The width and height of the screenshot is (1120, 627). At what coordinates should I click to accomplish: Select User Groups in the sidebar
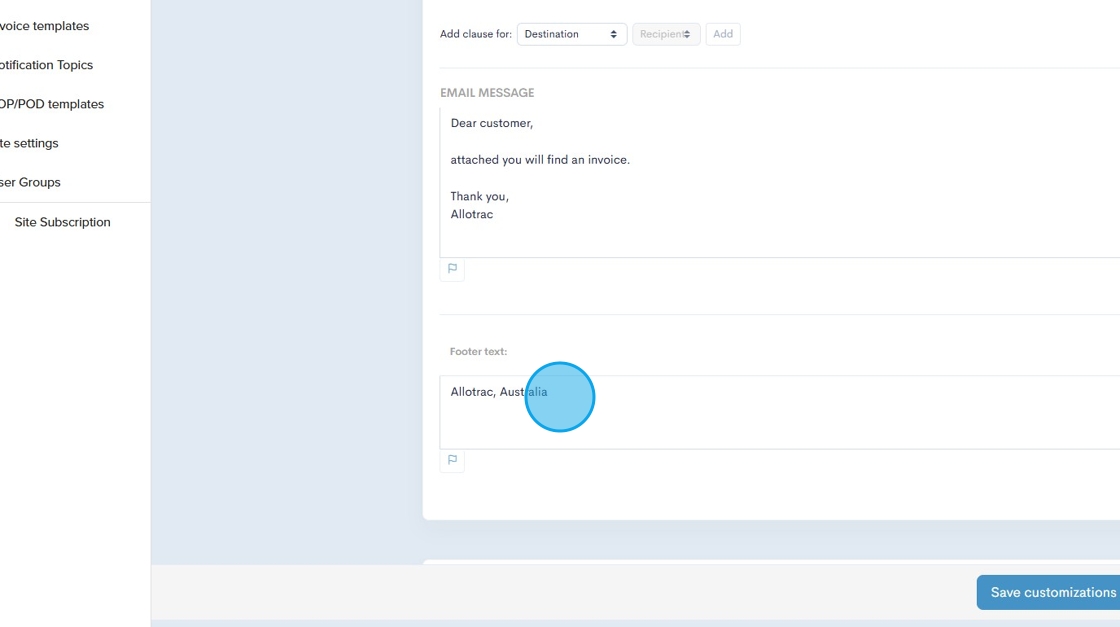coord(30,182)
